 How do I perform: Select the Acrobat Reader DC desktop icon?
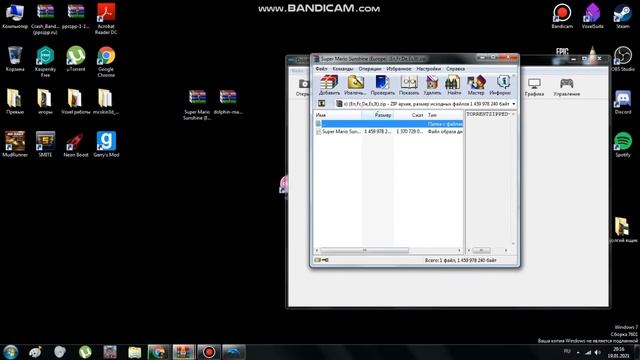[106, 19]
